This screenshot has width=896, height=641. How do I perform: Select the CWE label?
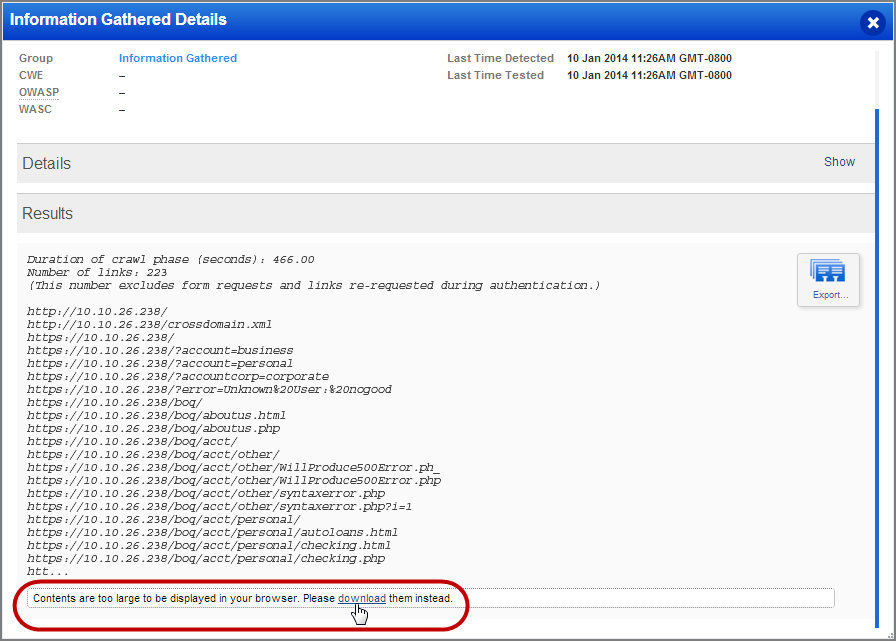31,75
